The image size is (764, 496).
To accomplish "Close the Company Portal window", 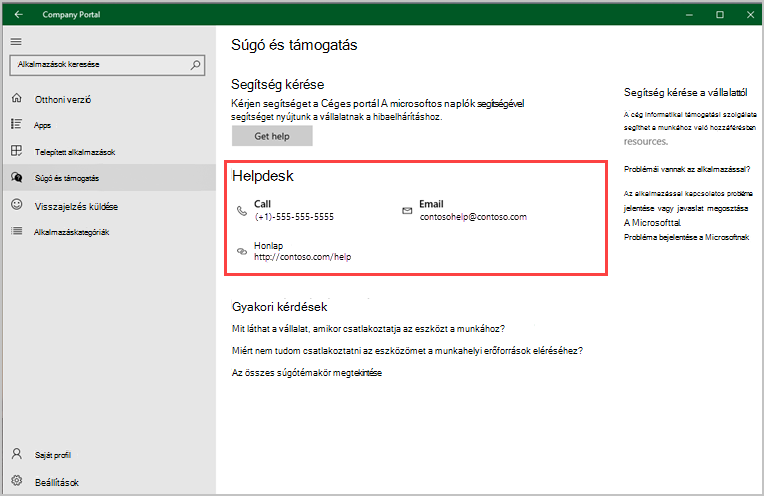I will [x=750, y=15].
